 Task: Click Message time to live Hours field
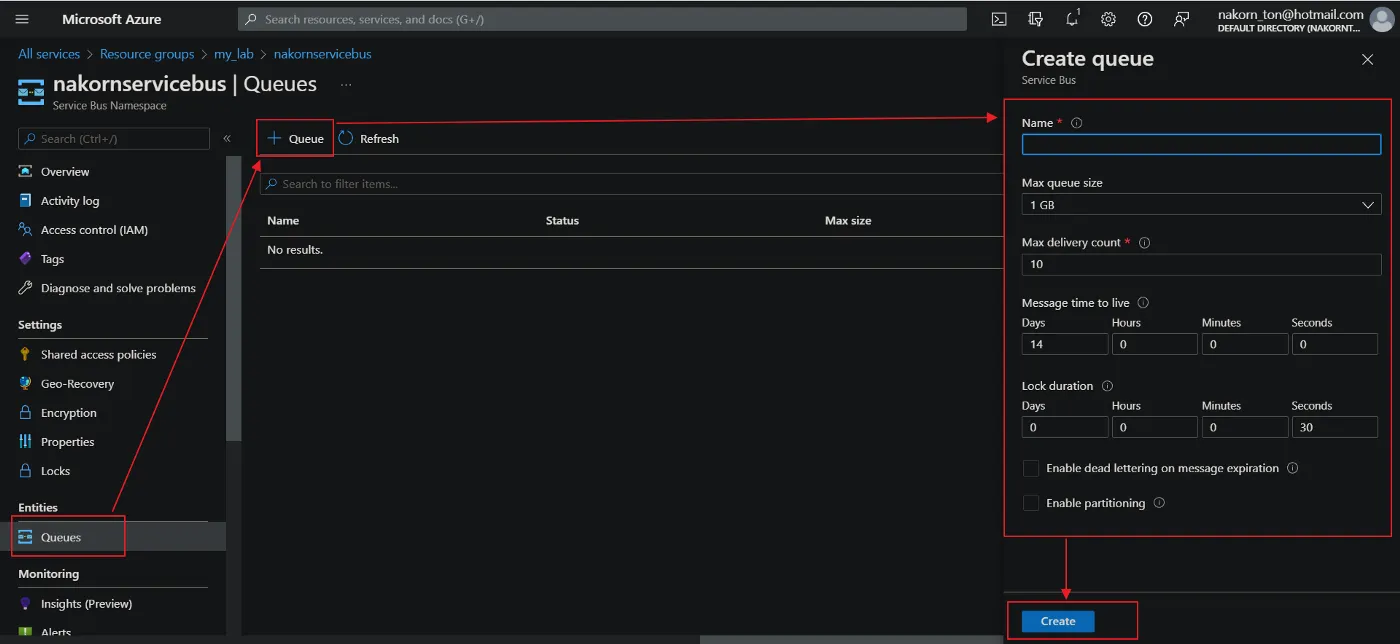pos(1155,344)
